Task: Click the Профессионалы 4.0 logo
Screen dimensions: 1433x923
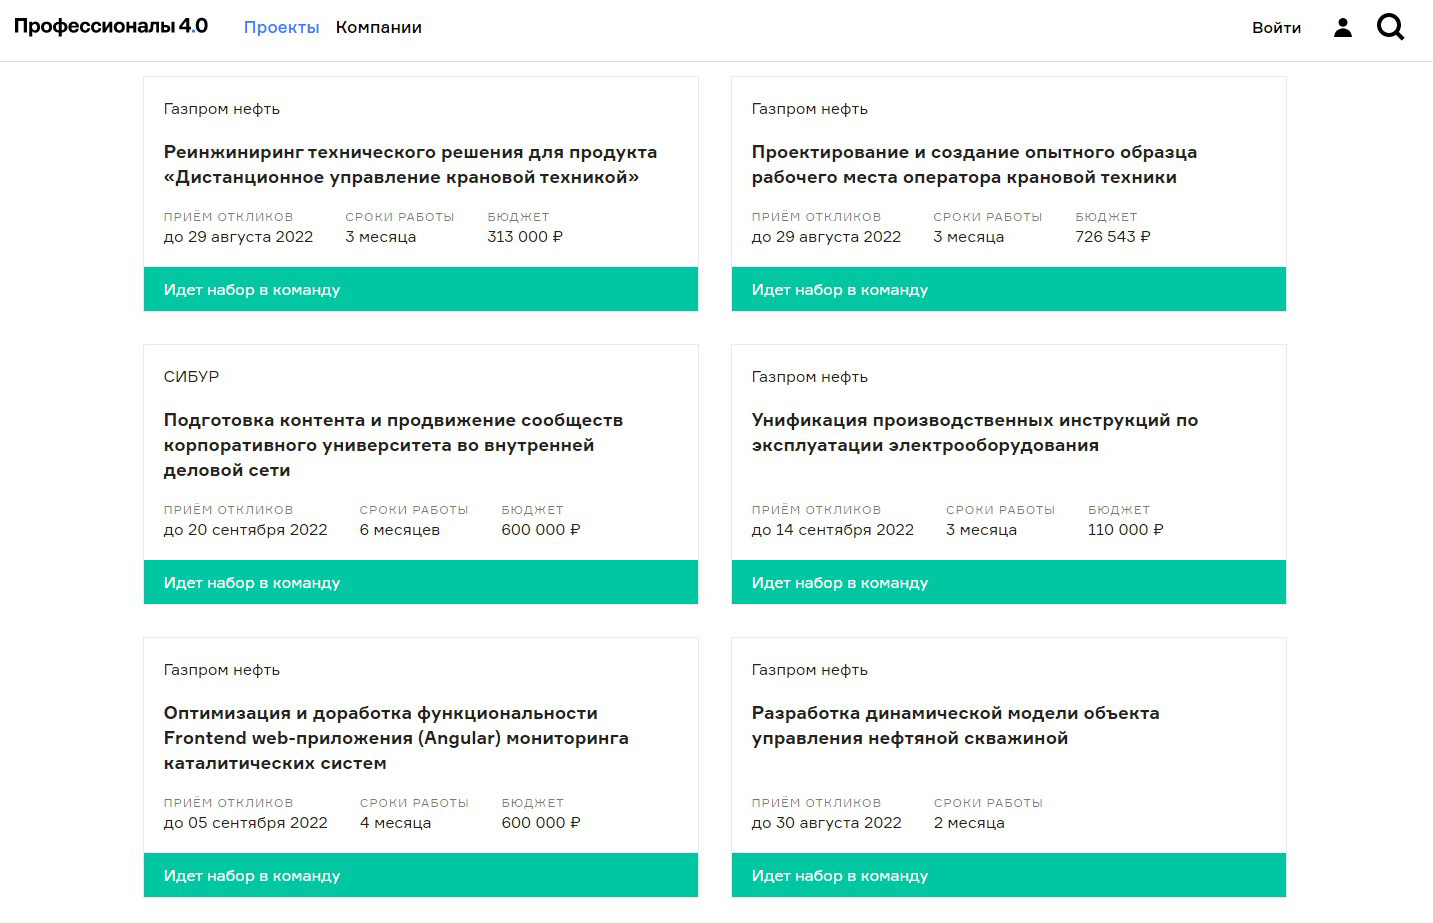Action: pos(111,26)
